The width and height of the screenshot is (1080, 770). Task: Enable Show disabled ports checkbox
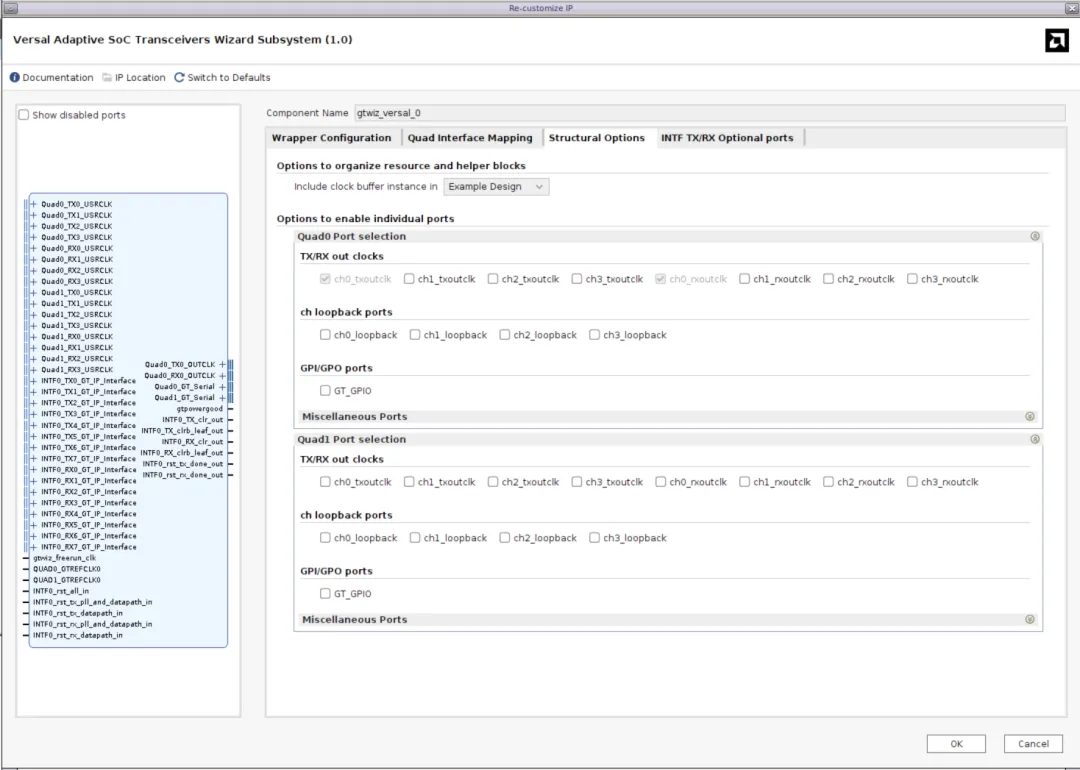coord(24,115)
